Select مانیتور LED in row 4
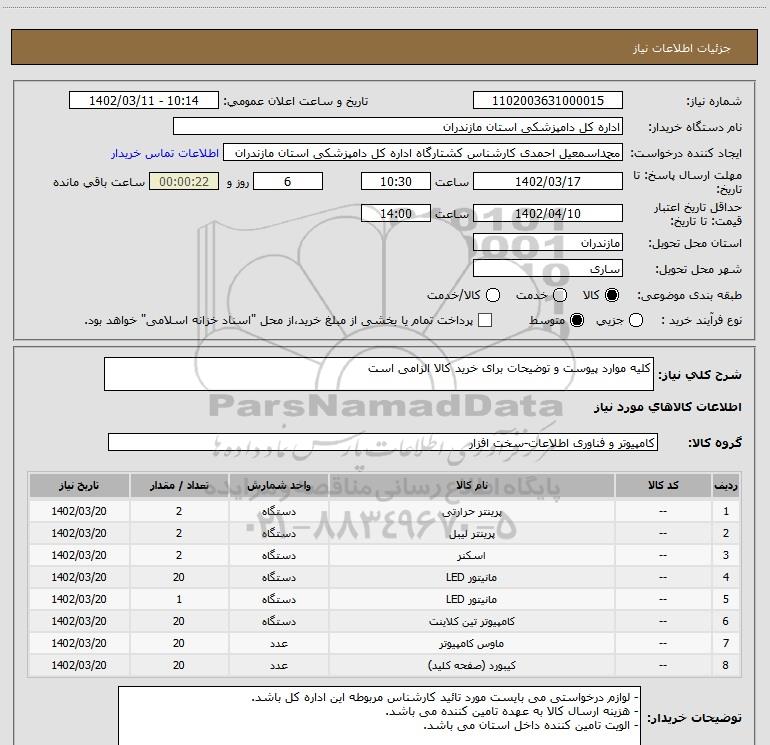 [471, 577]
